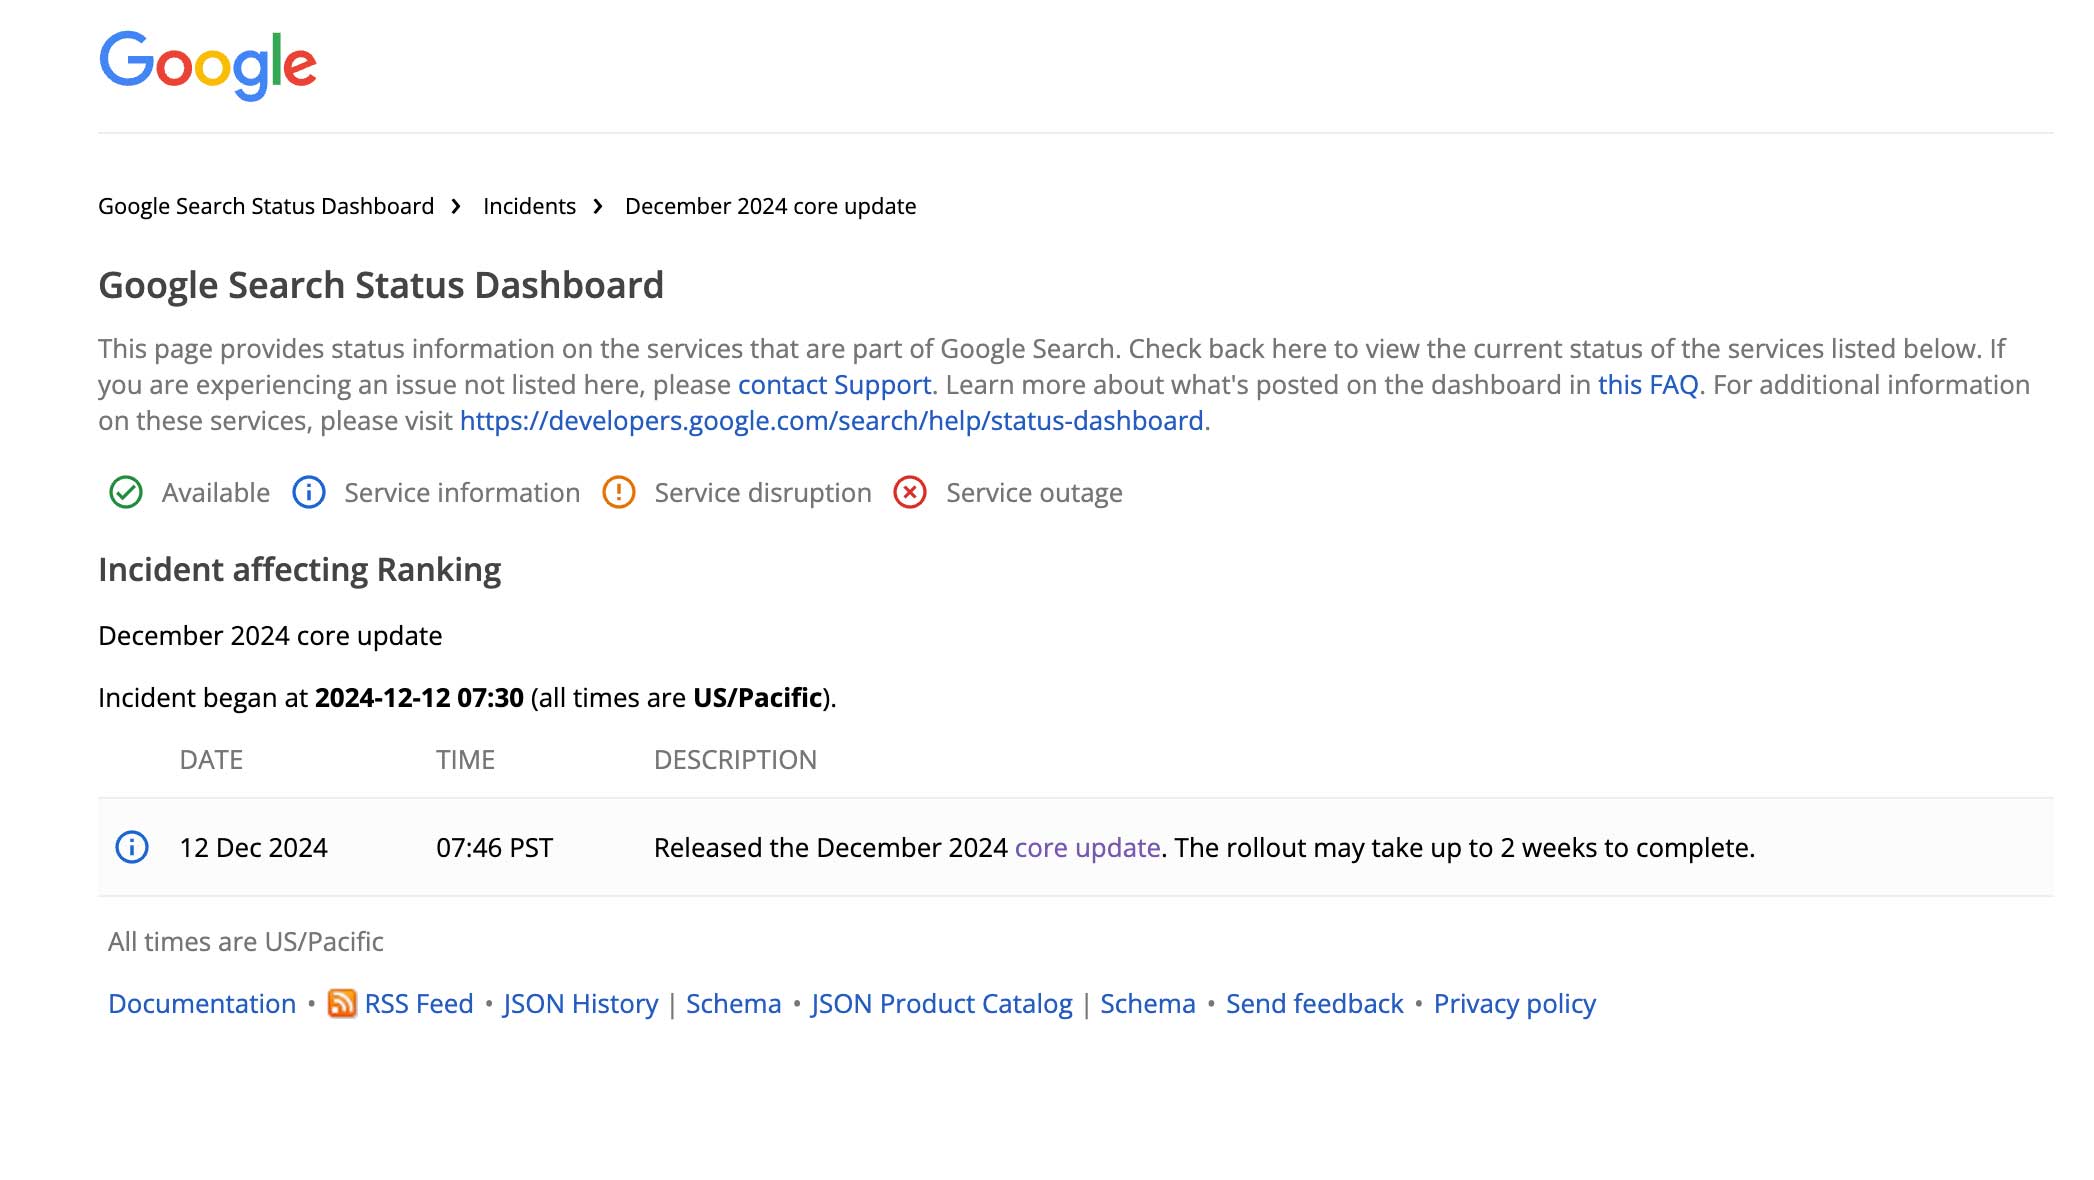2094x1180 pixels.
Task: Open the this FAQ link
Action: pyautogui.click(x=1648, y=385)
